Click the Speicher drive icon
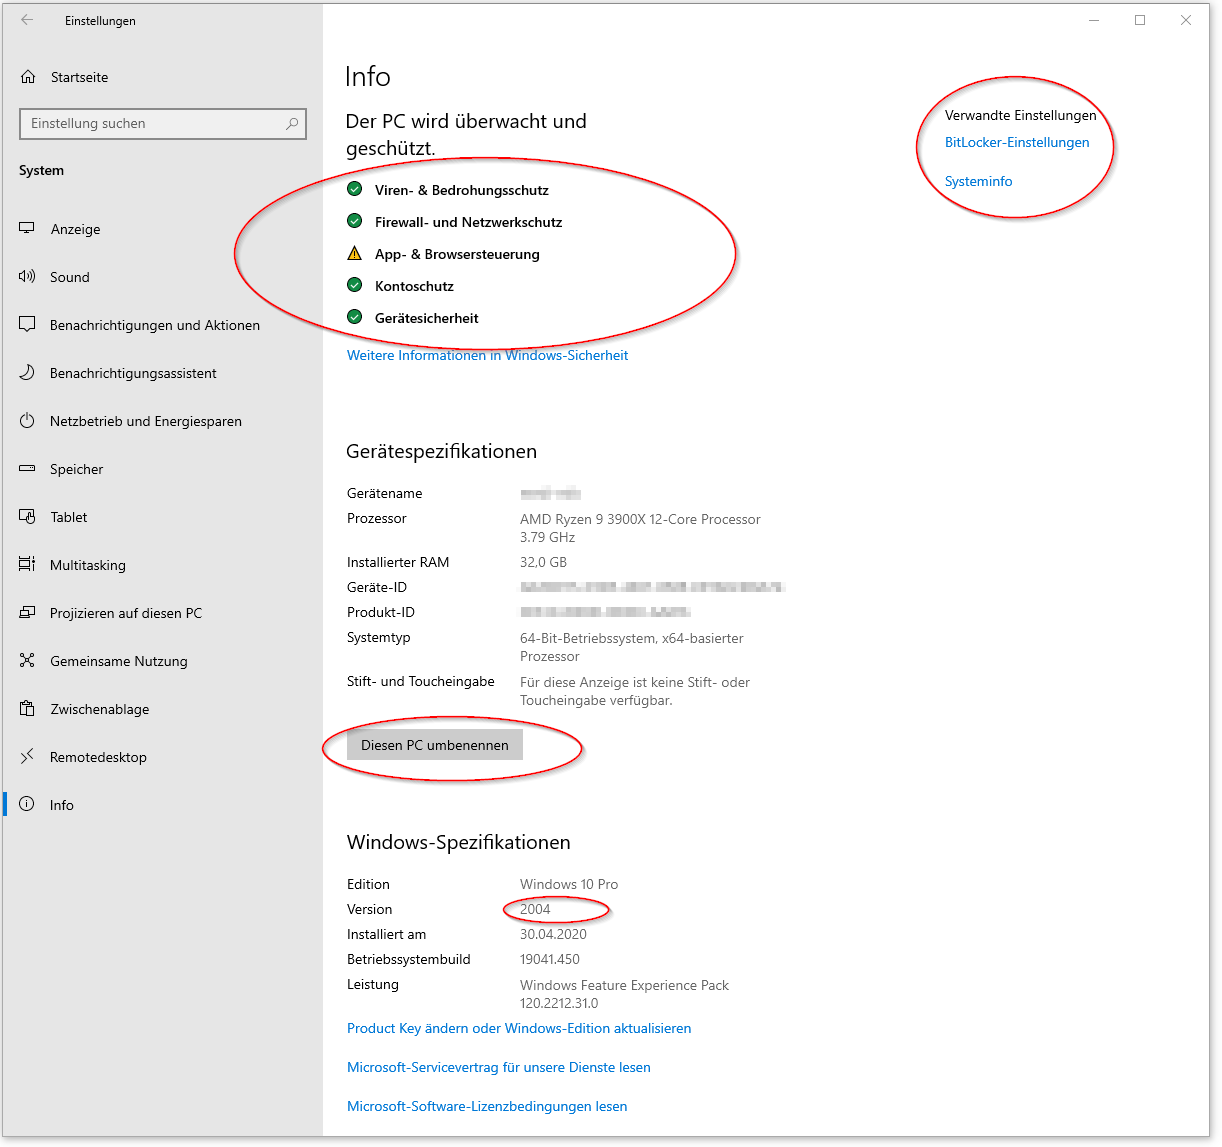This screenshot has height=1147, width=1222. [x=27, y=469]
